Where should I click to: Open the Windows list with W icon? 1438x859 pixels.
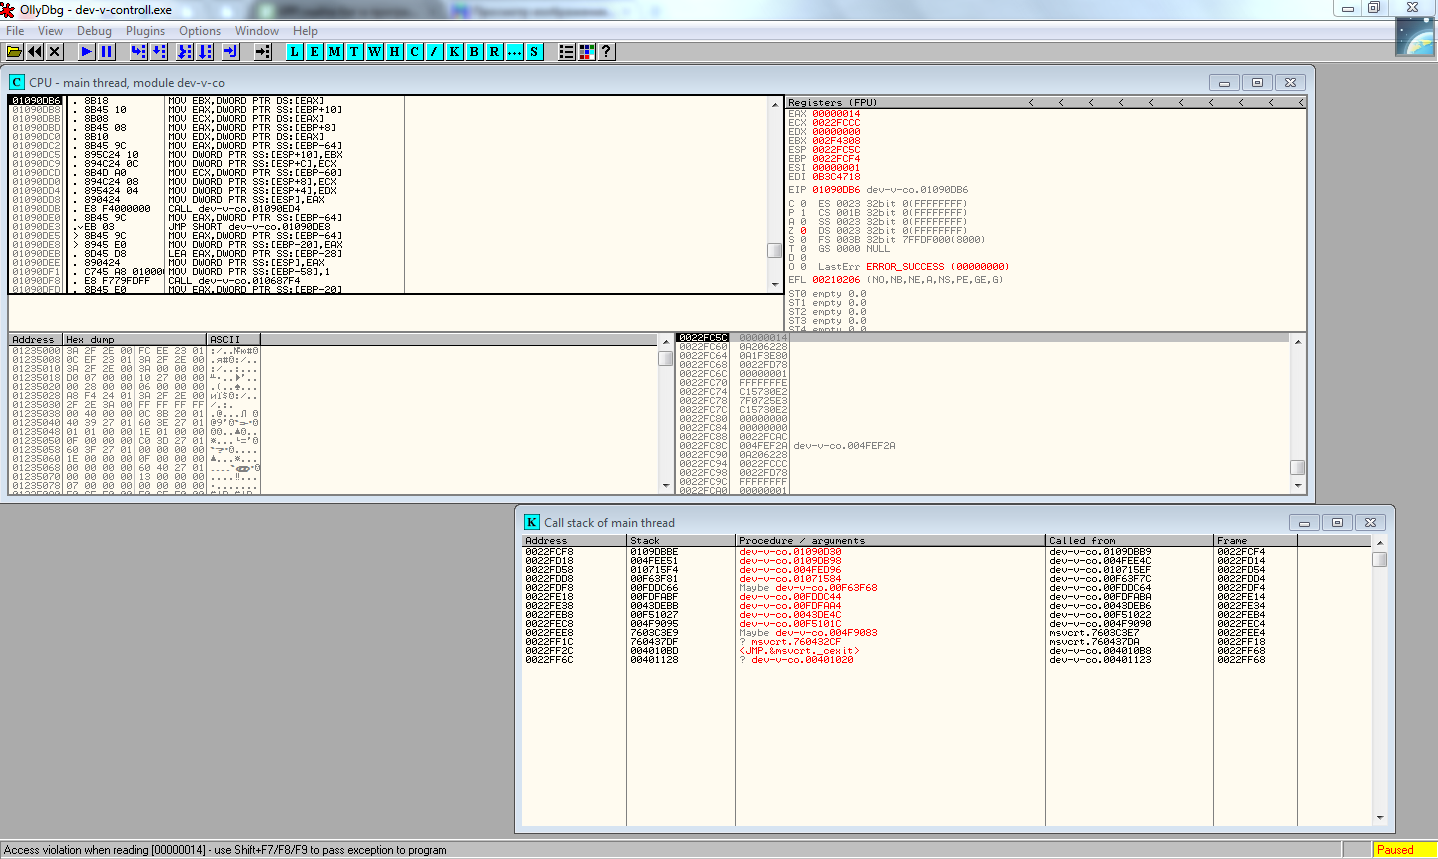375,51
